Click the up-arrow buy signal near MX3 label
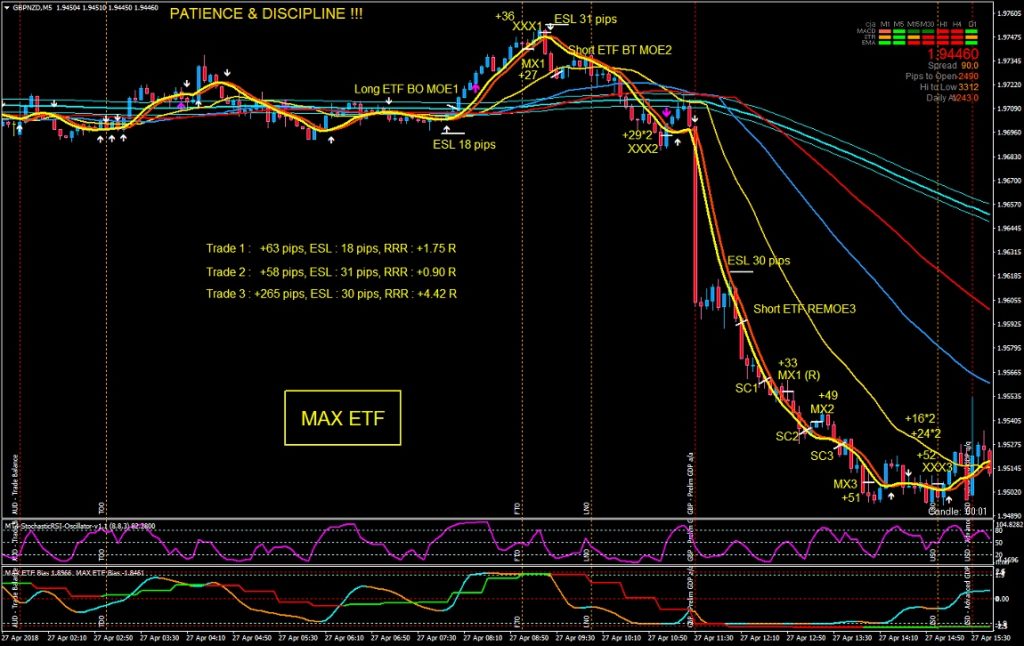 pyautogui.click(x=891, y=496)
